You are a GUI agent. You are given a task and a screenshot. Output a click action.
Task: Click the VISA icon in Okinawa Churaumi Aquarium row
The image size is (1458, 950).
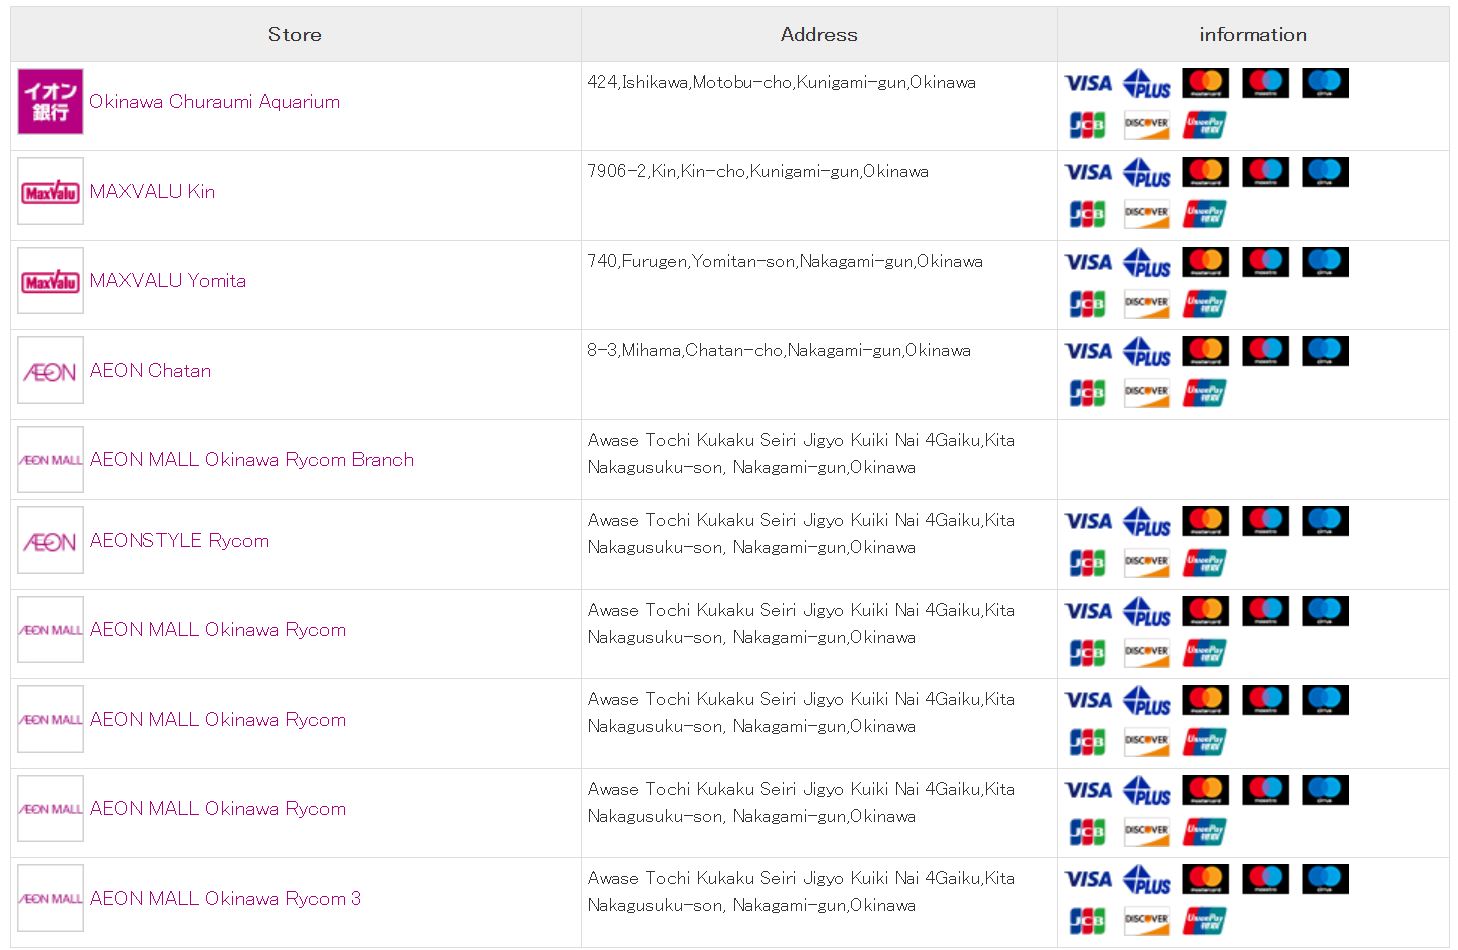coord(1088,83)
